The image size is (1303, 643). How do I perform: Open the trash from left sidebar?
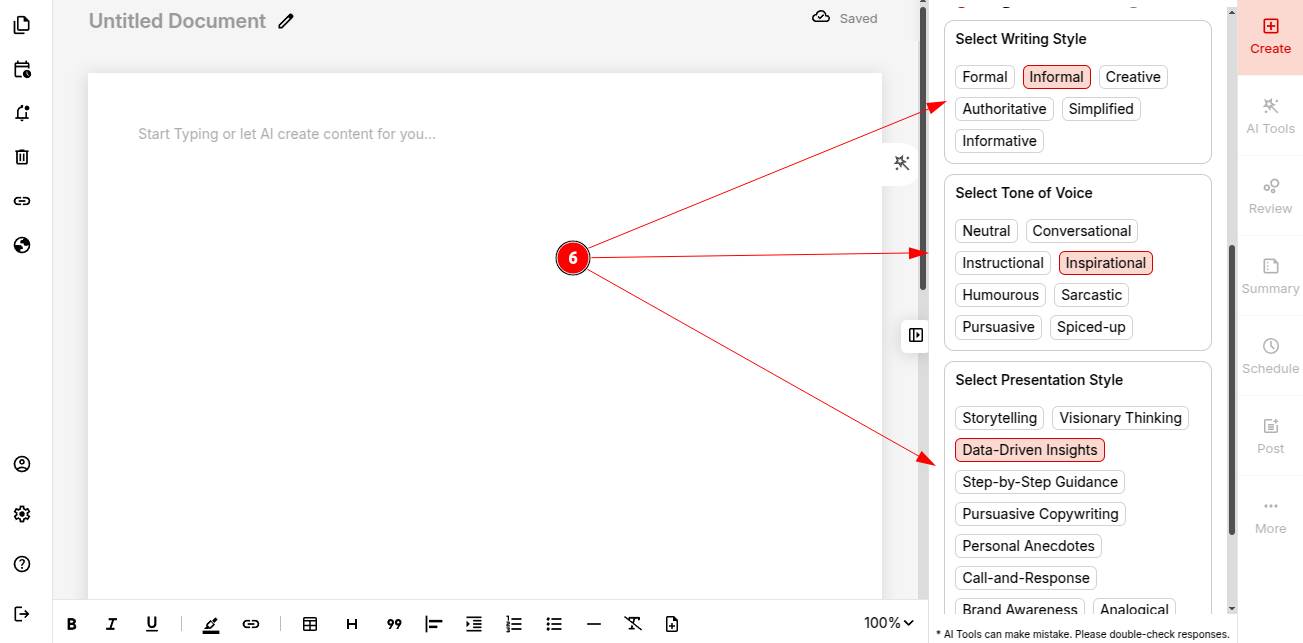pos(22,157)
